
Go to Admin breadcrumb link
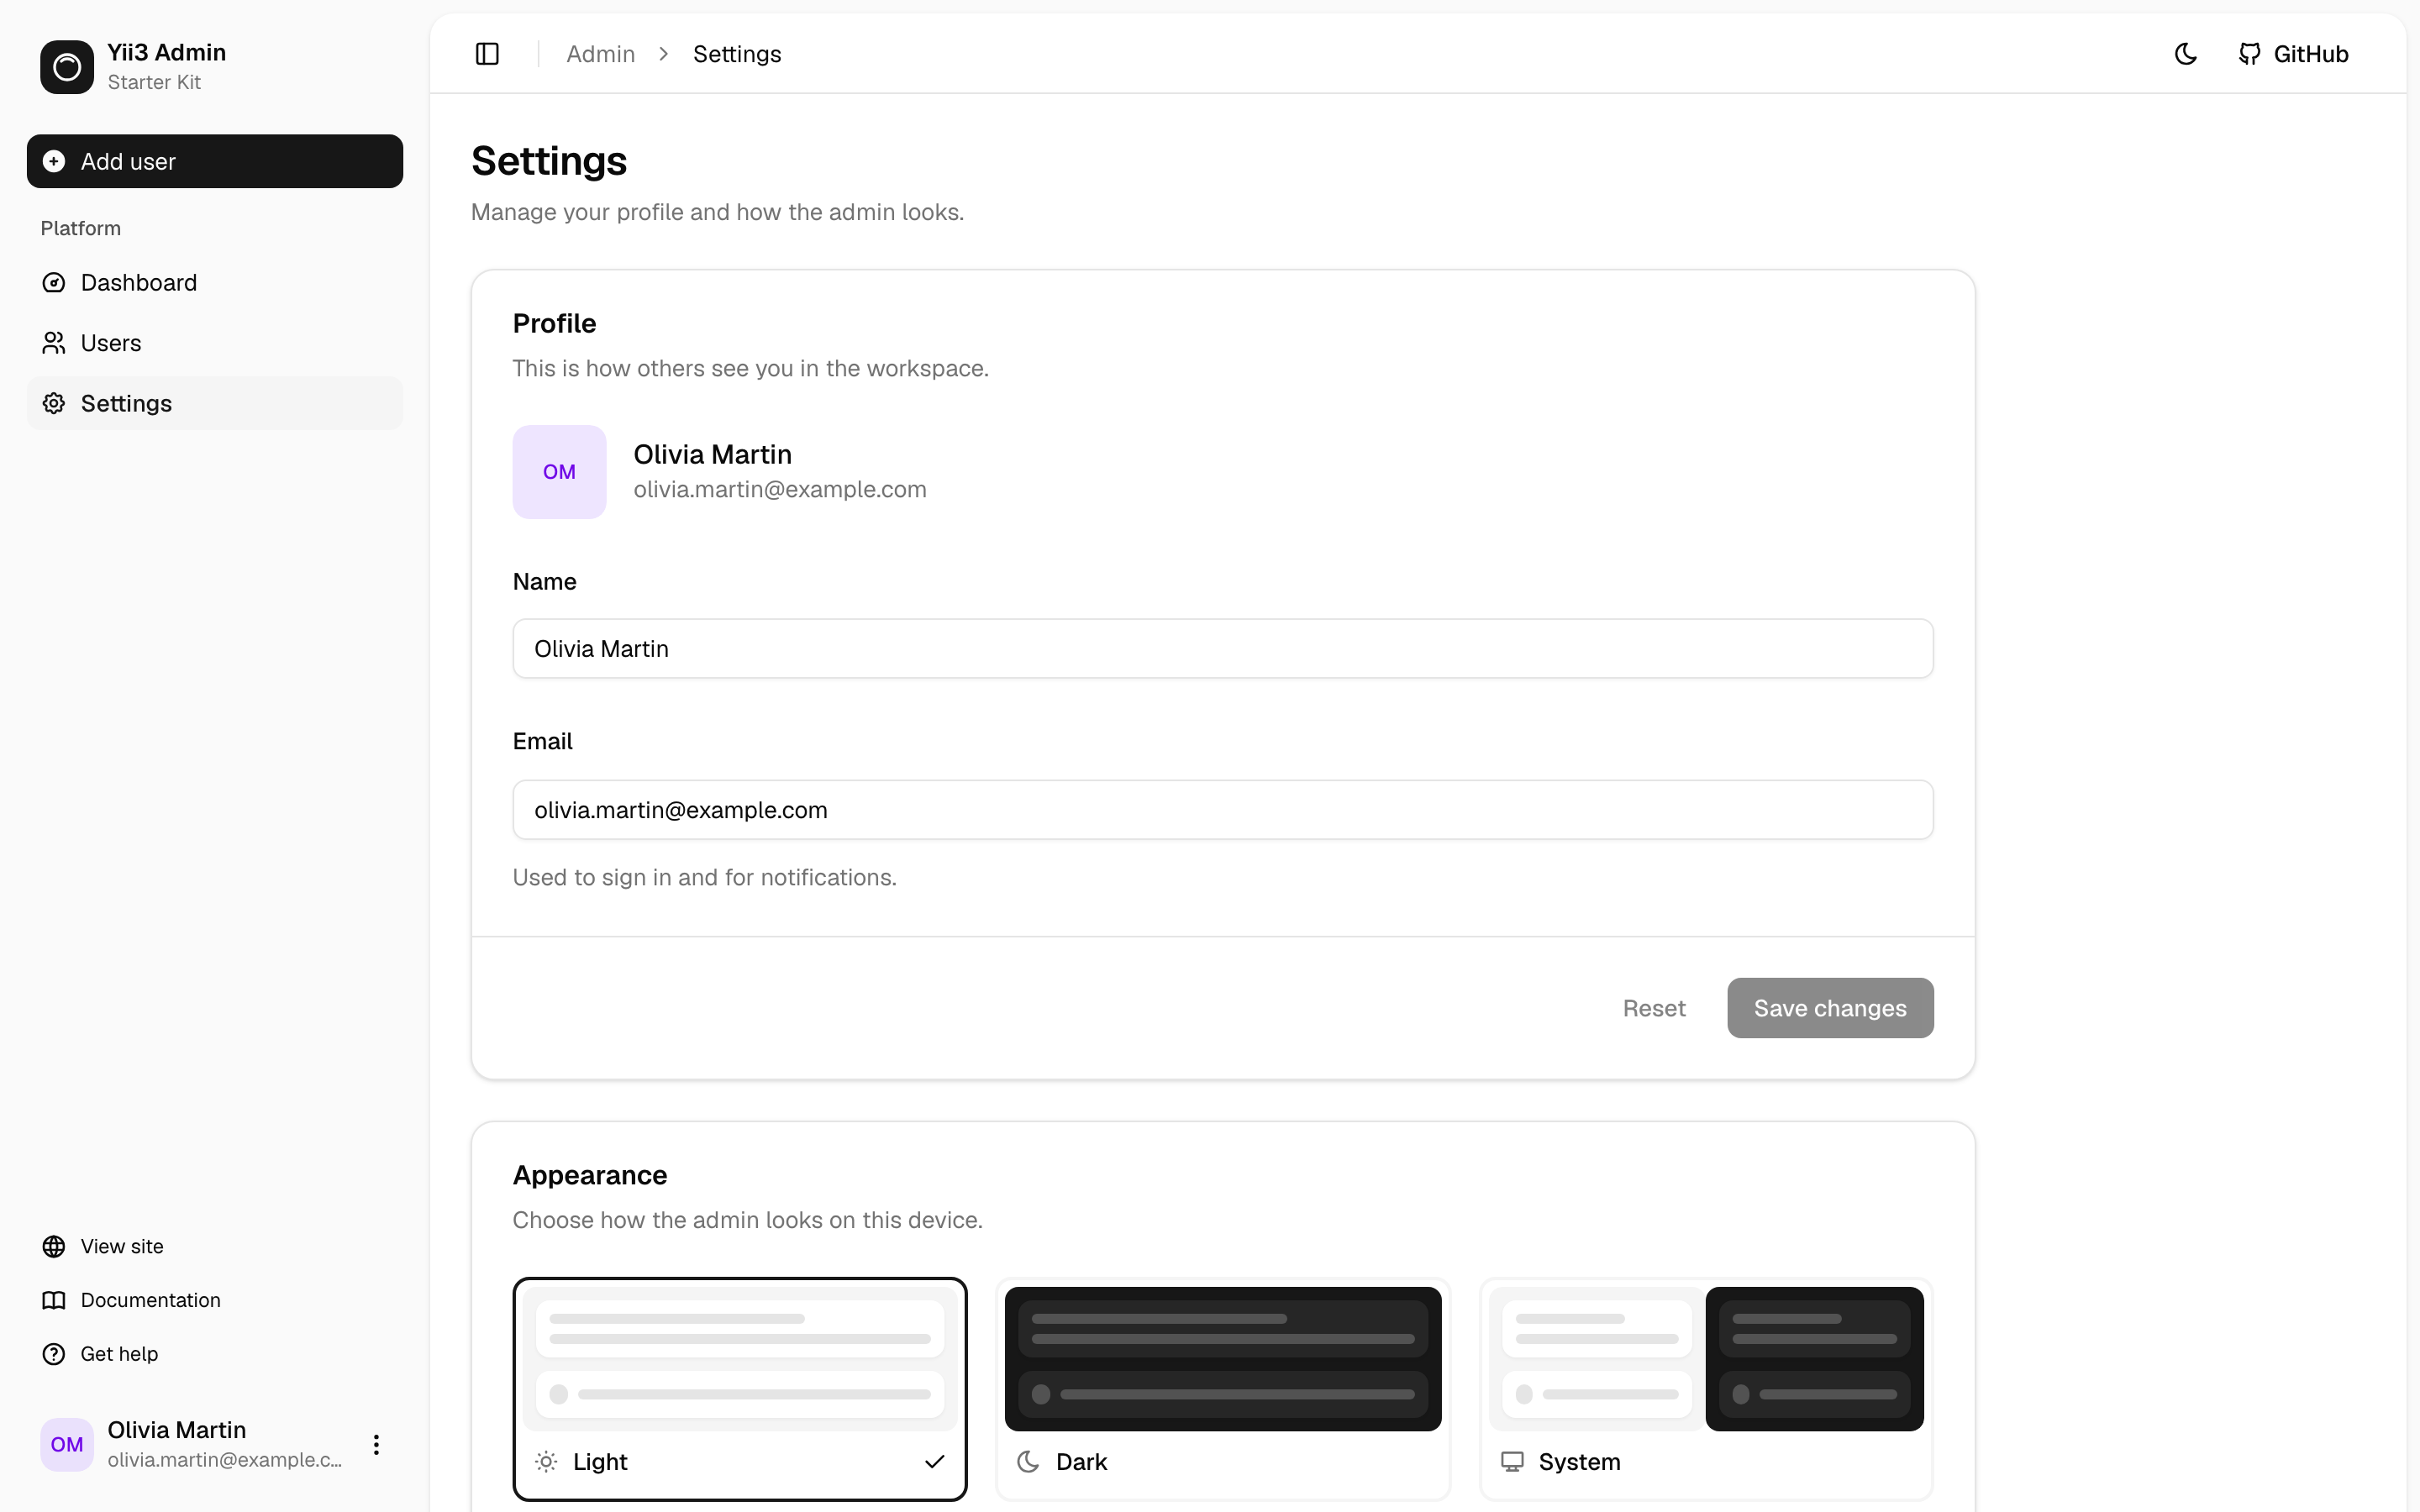pyautogui.click(x=600, y=54)
